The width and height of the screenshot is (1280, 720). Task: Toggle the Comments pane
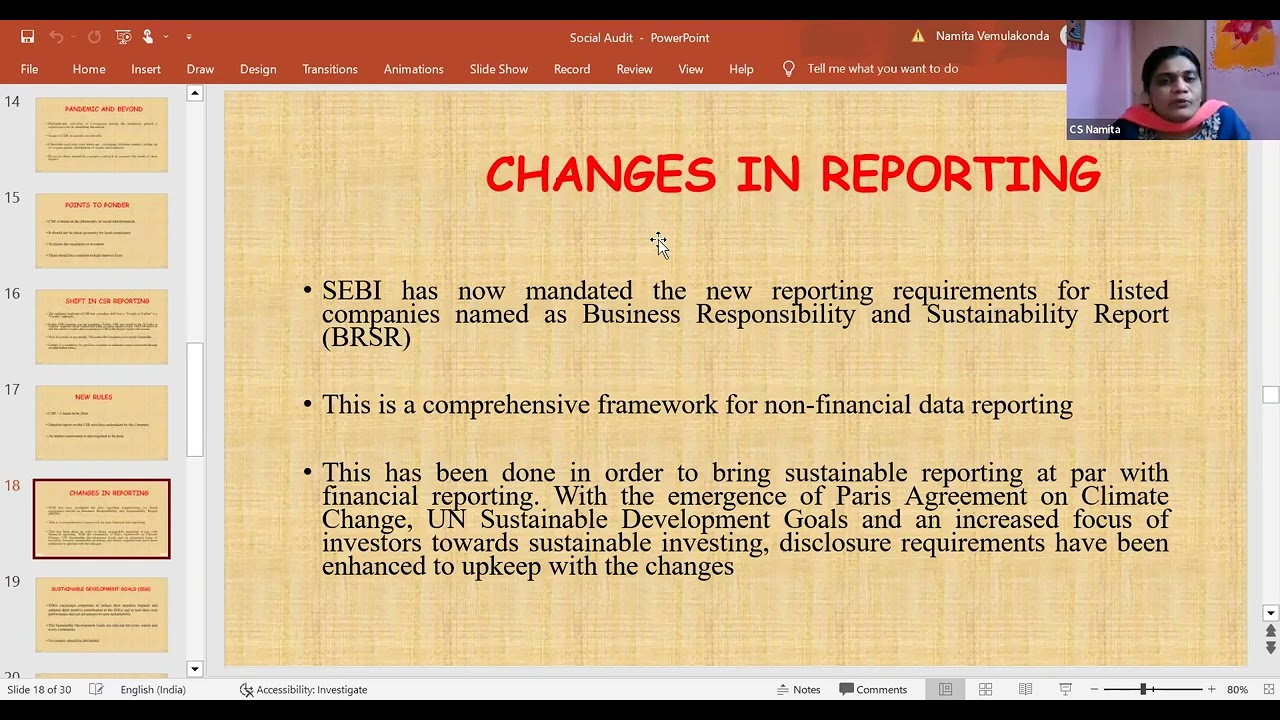click(873, 689)
